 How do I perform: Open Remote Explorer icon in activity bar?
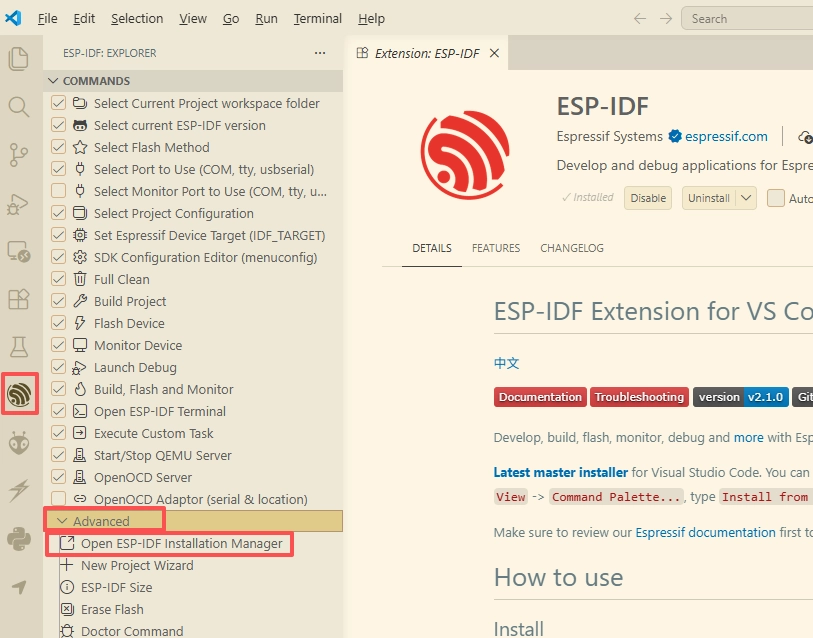19,252
